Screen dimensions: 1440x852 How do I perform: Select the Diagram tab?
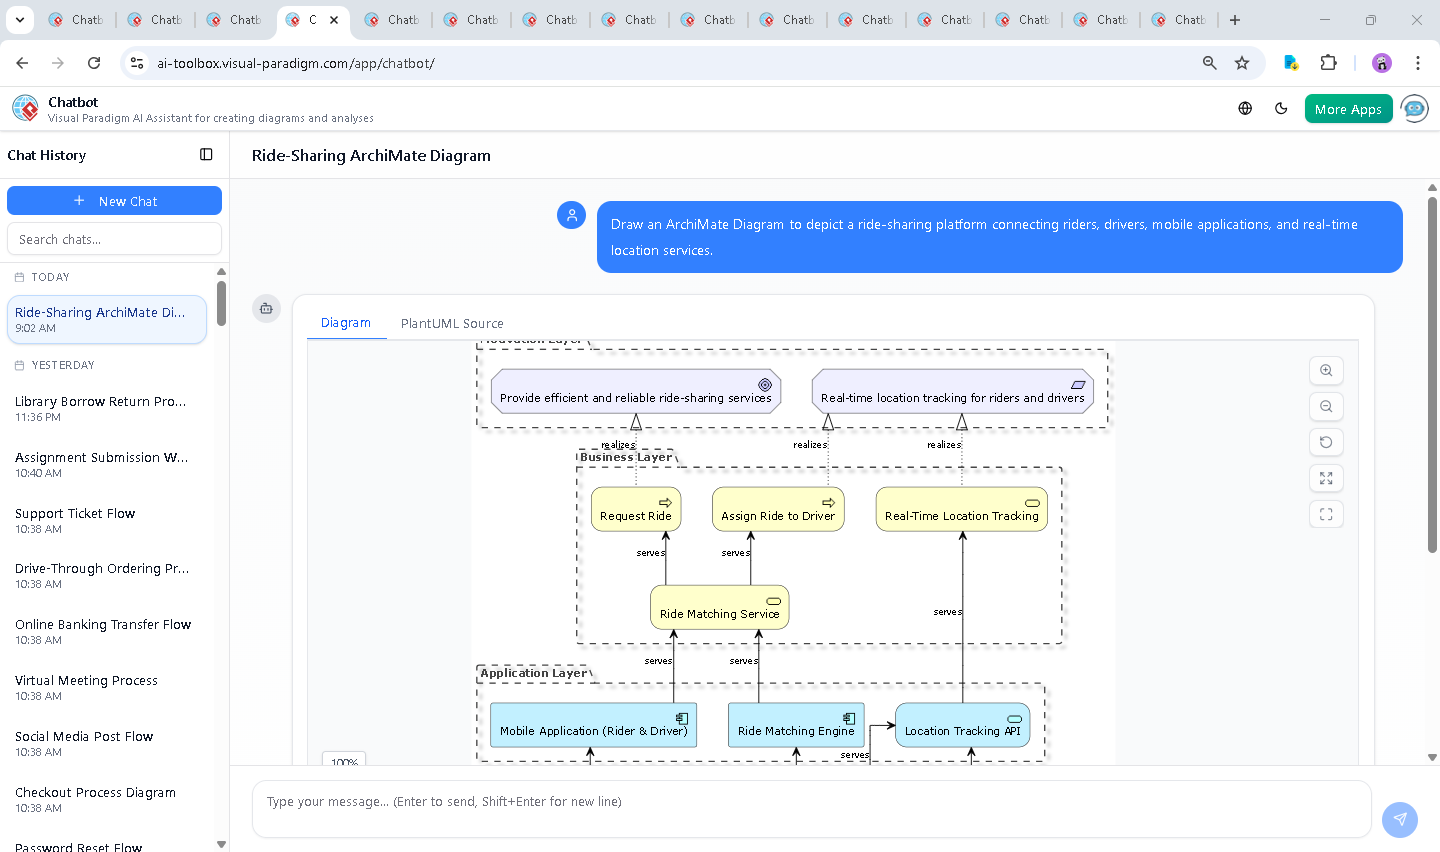pos(346,323)
